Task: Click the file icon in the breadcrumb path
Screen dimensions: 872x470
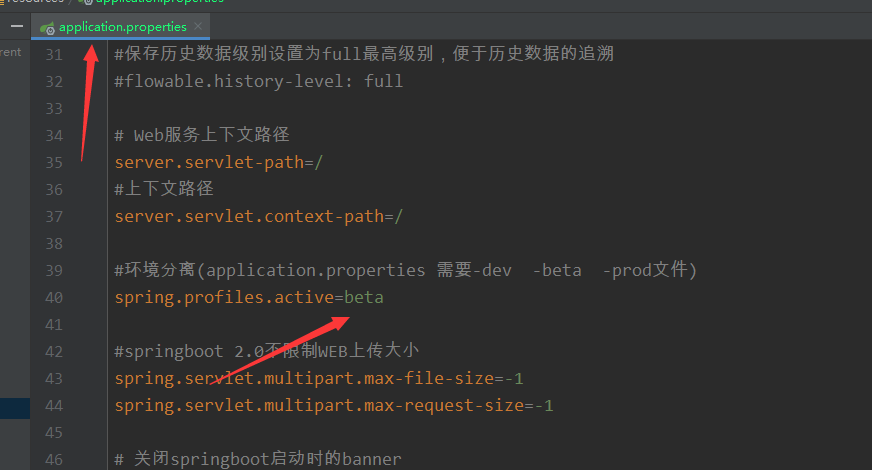Action: (86, 2)
